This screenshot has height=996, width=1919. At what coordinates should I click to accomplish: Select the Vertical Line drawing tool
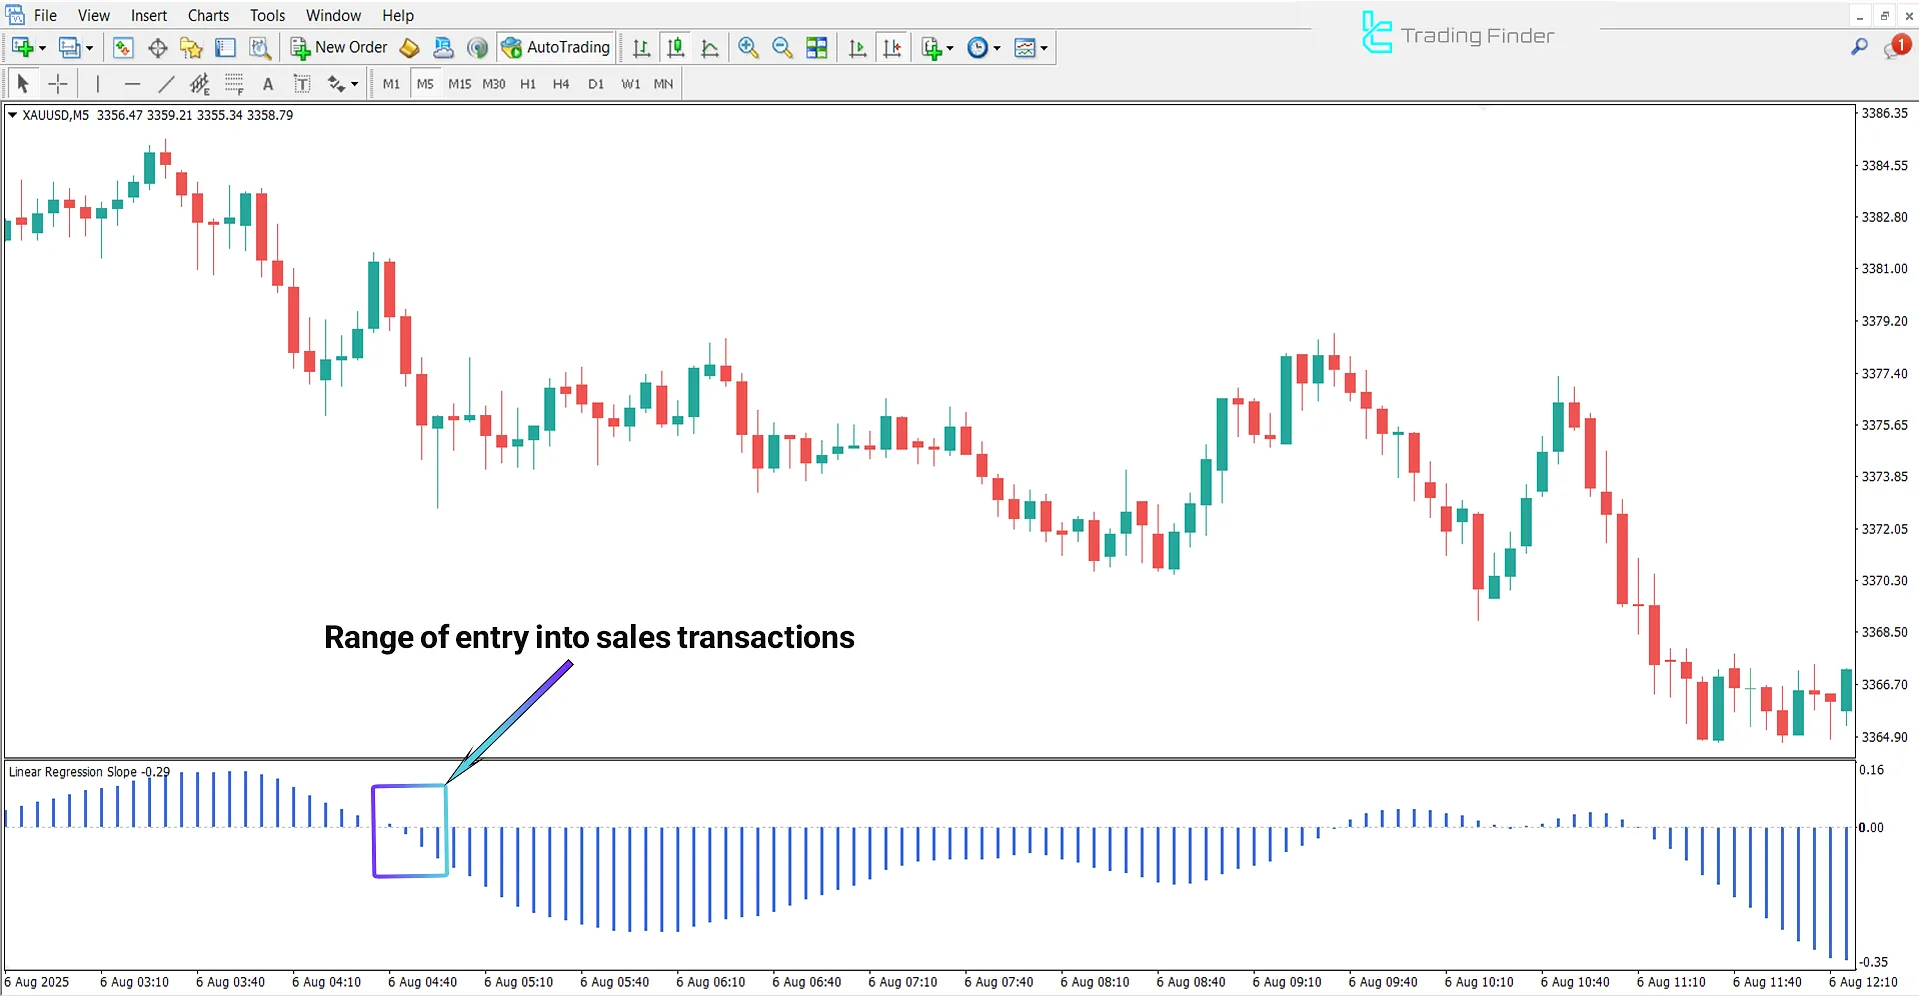pos(97,84)
